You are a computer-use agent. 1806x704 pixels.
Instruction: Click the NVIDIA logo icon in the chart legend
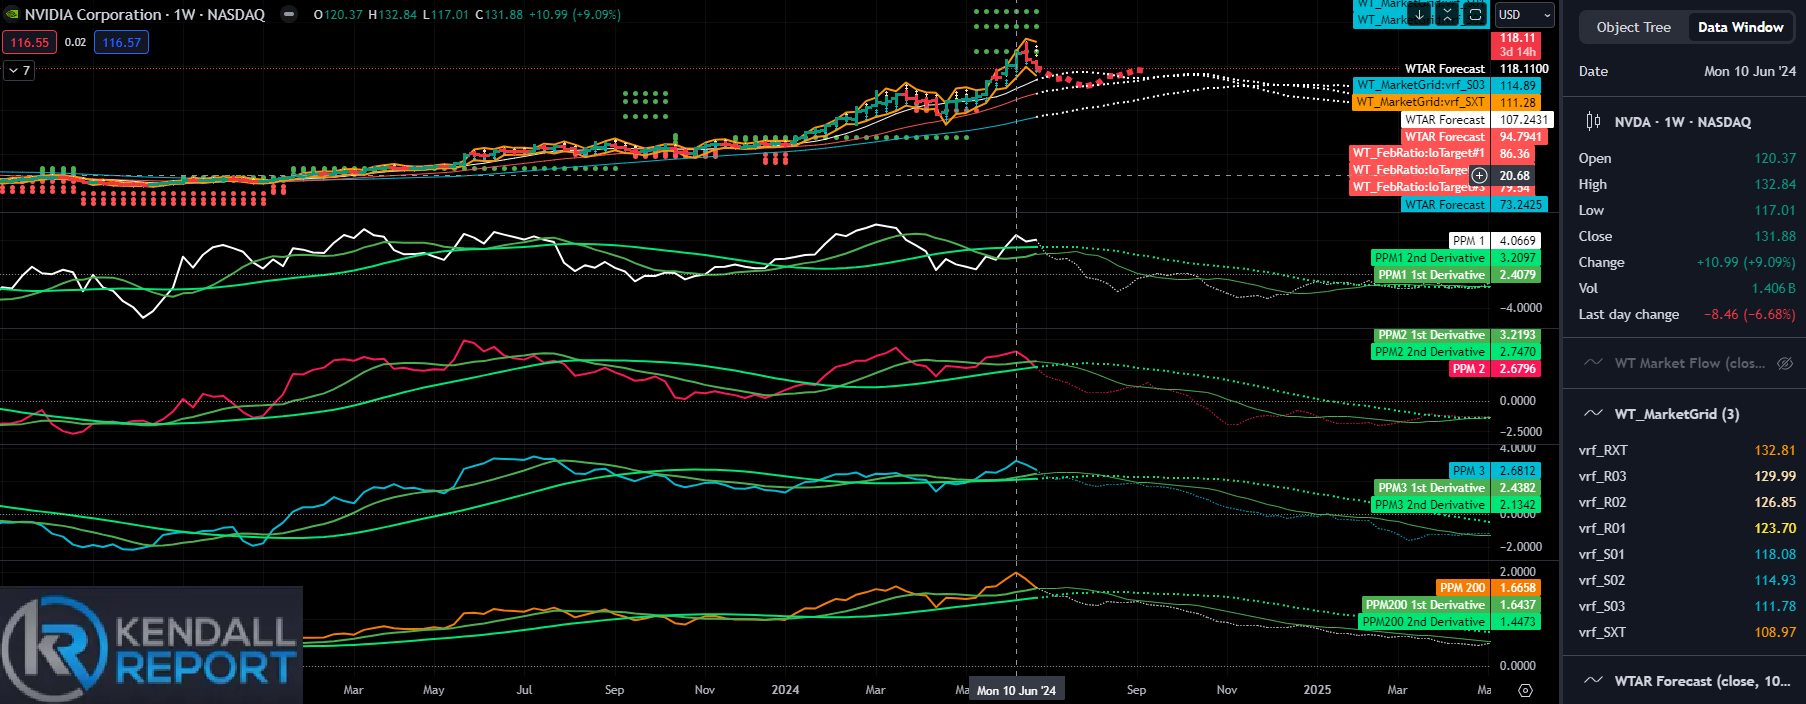[x=11, y=14]
